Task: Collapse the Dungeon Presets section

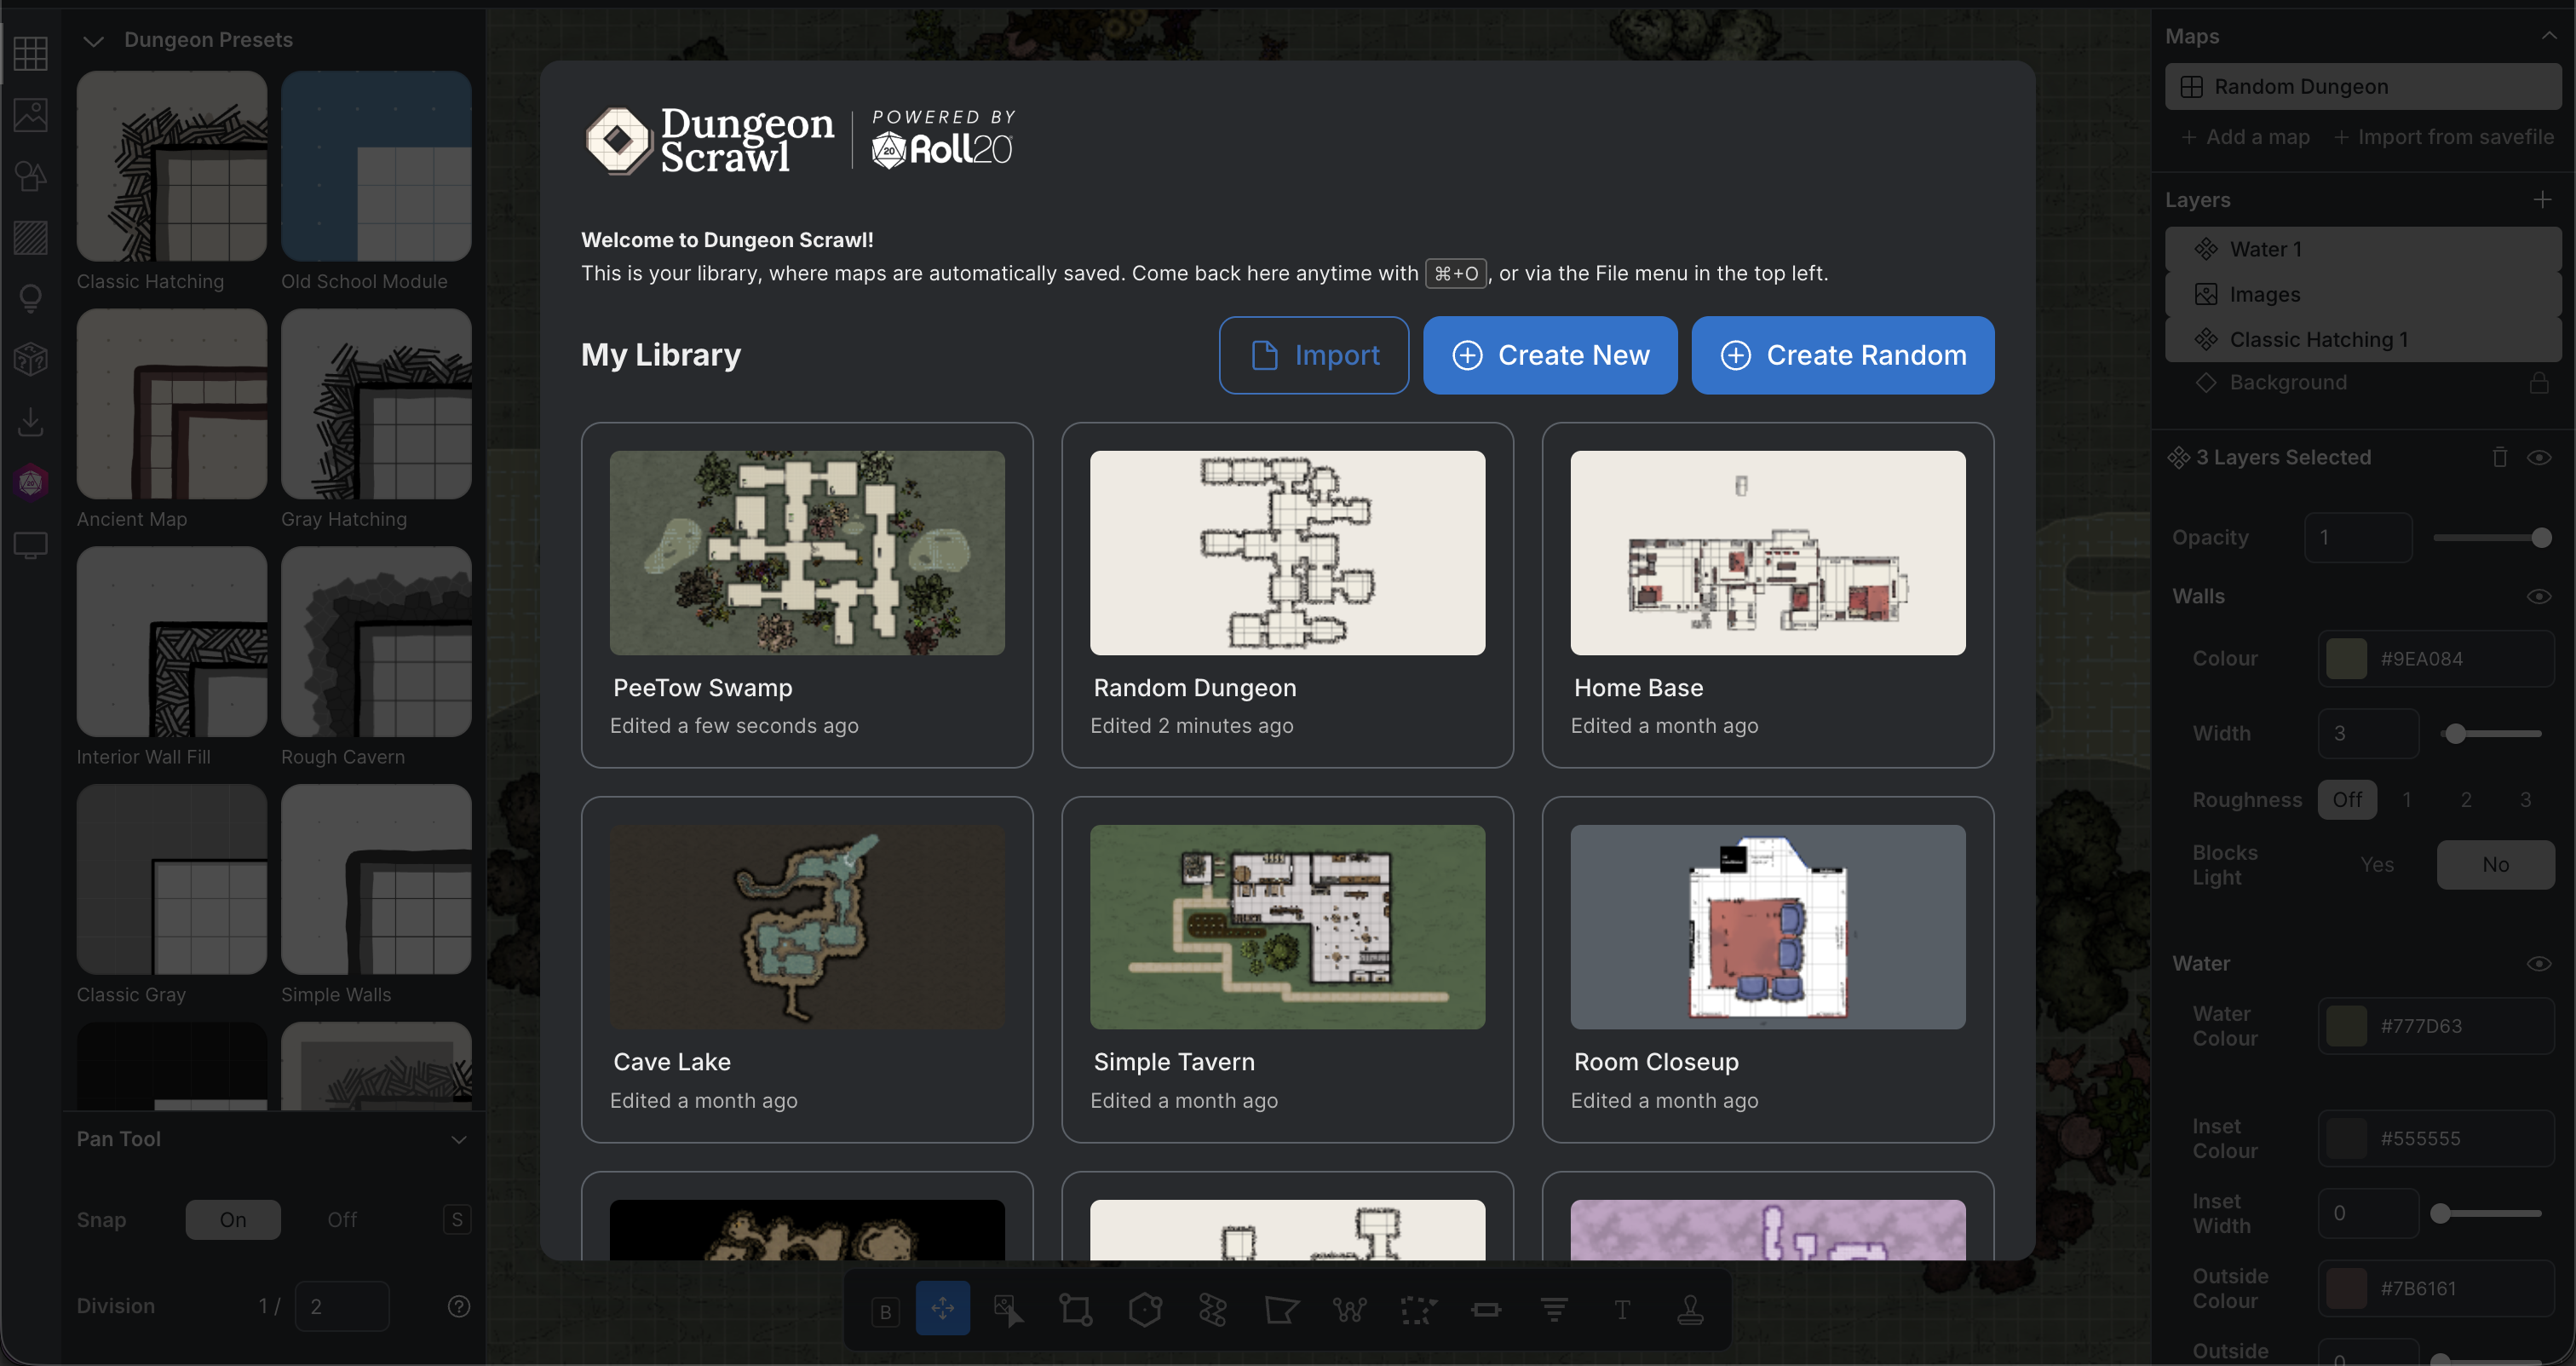Action: [x=93, y=40]
